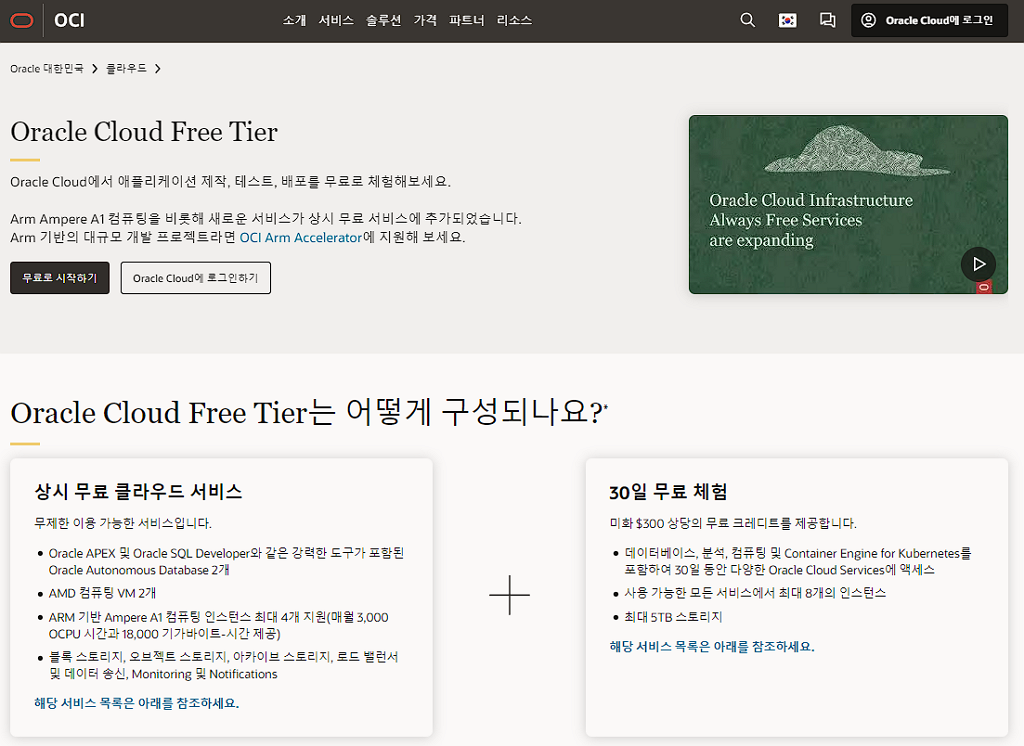
Task: Click the red Oracle badge on video
Action: (984, 287)
